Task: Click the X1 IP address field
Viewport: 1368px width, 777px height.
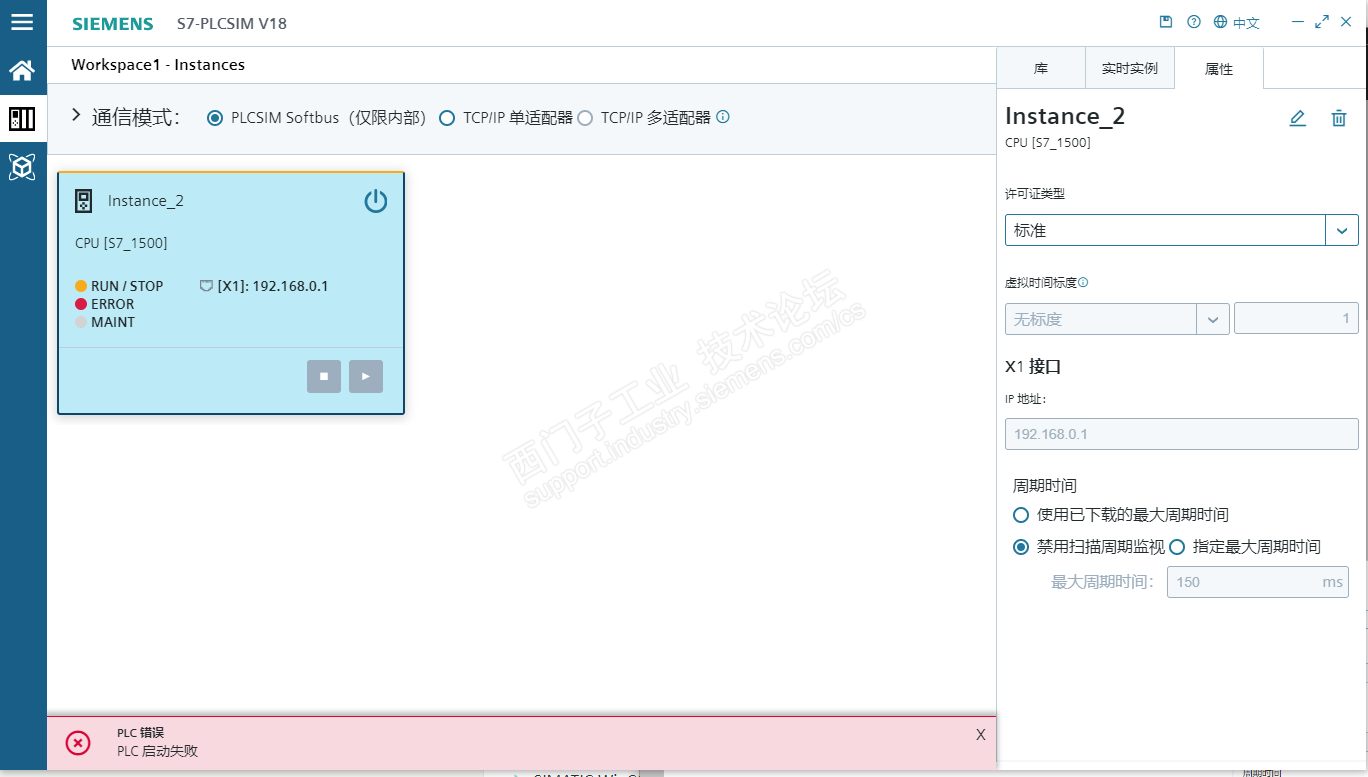Action: (1181, 434)
